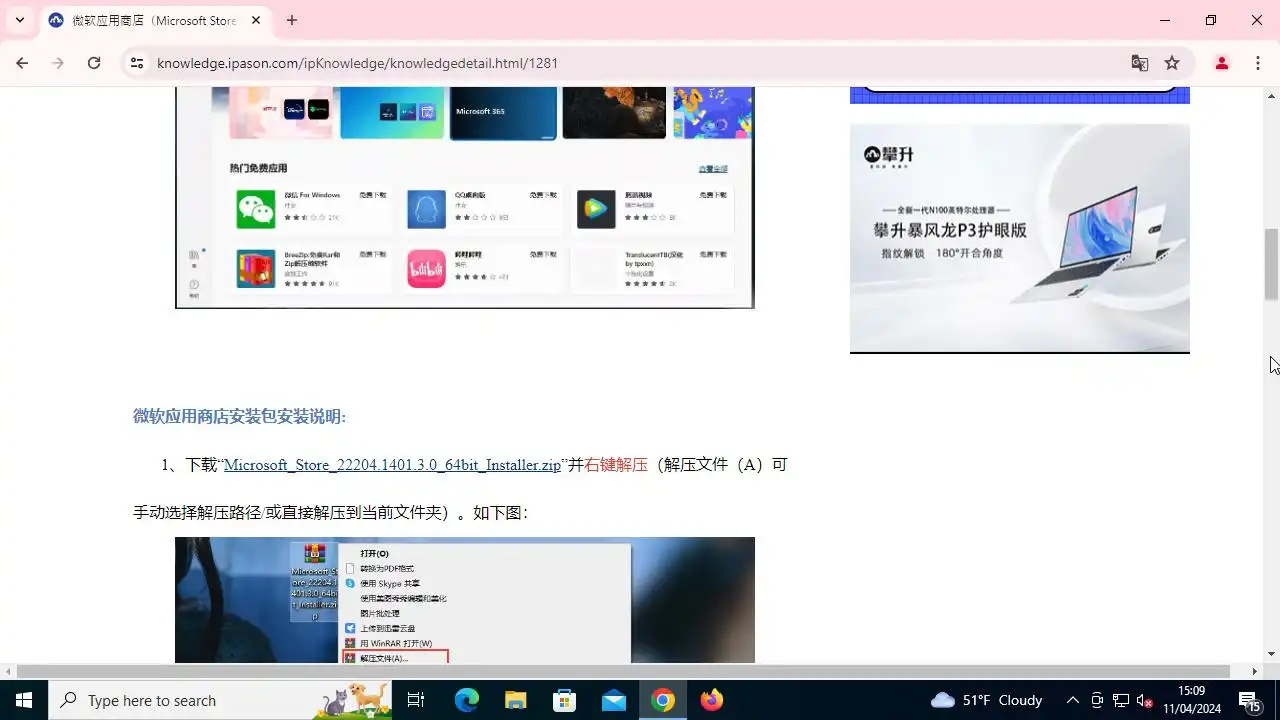Click the 微软应用商店安装包安装说明 heading

pyautogui.click(x=239, y=416)
